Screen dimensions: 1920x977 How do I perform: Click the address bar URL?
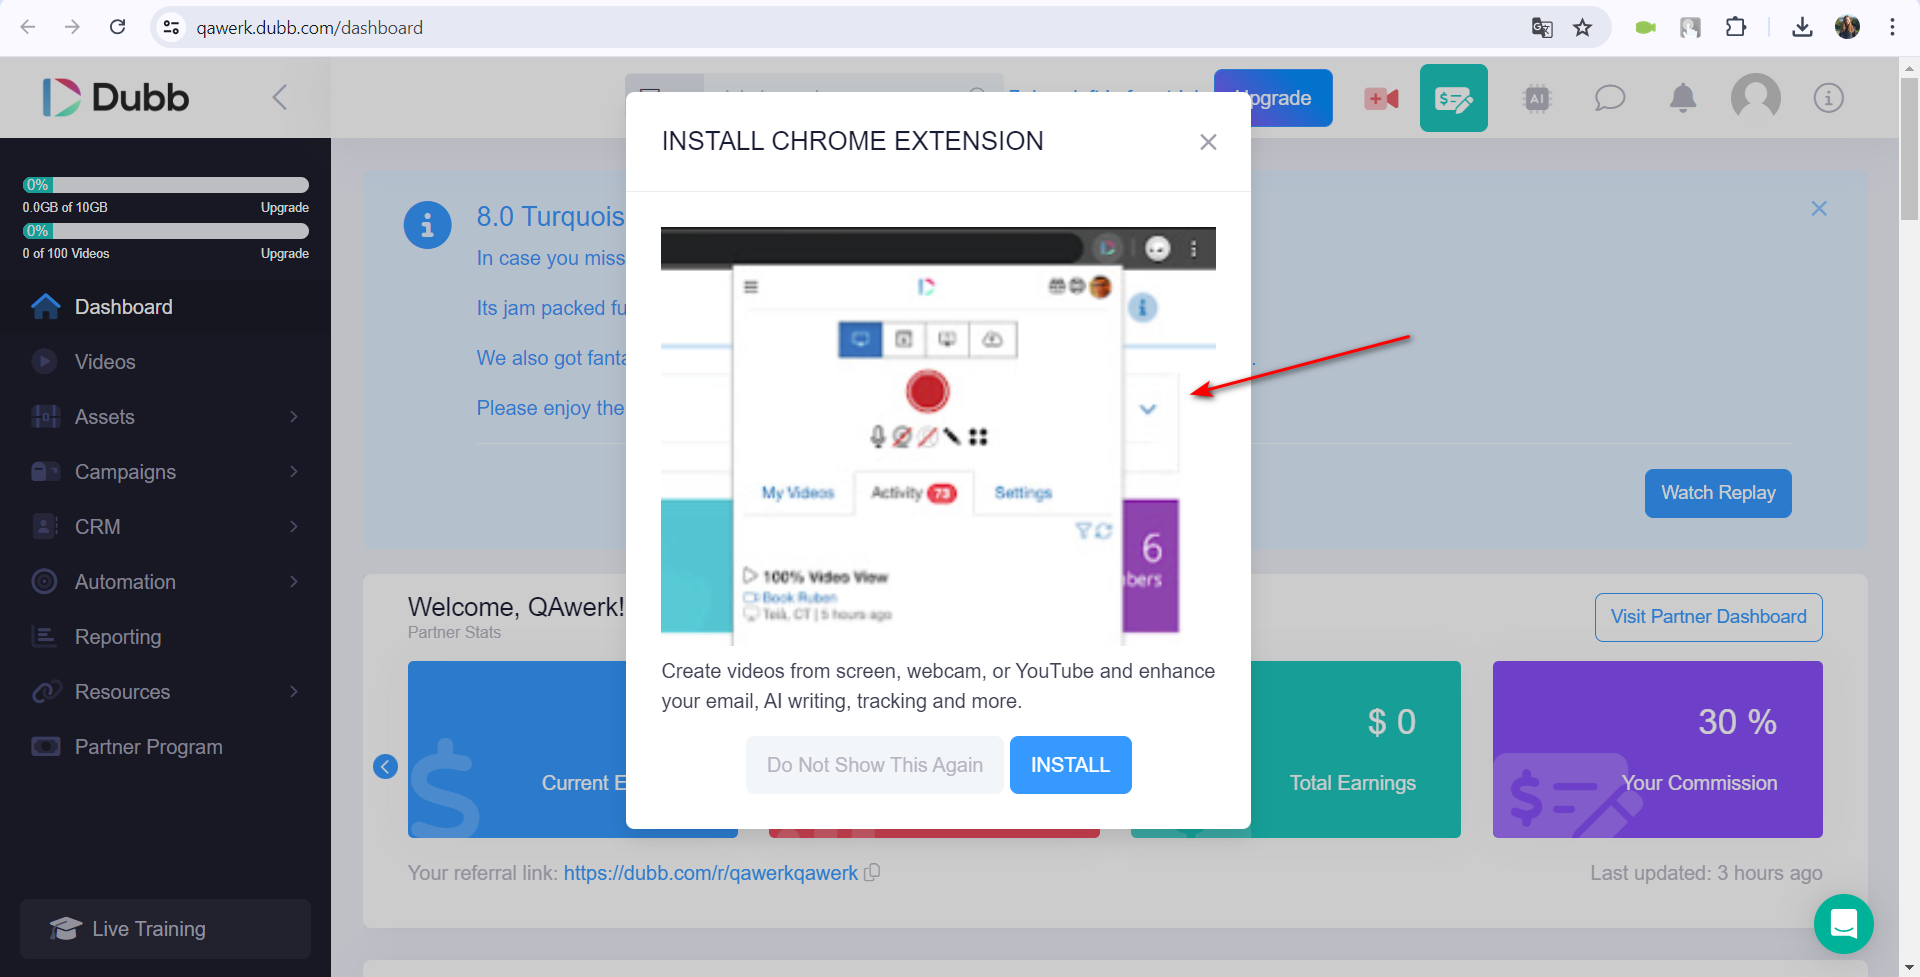coord(310,27)
